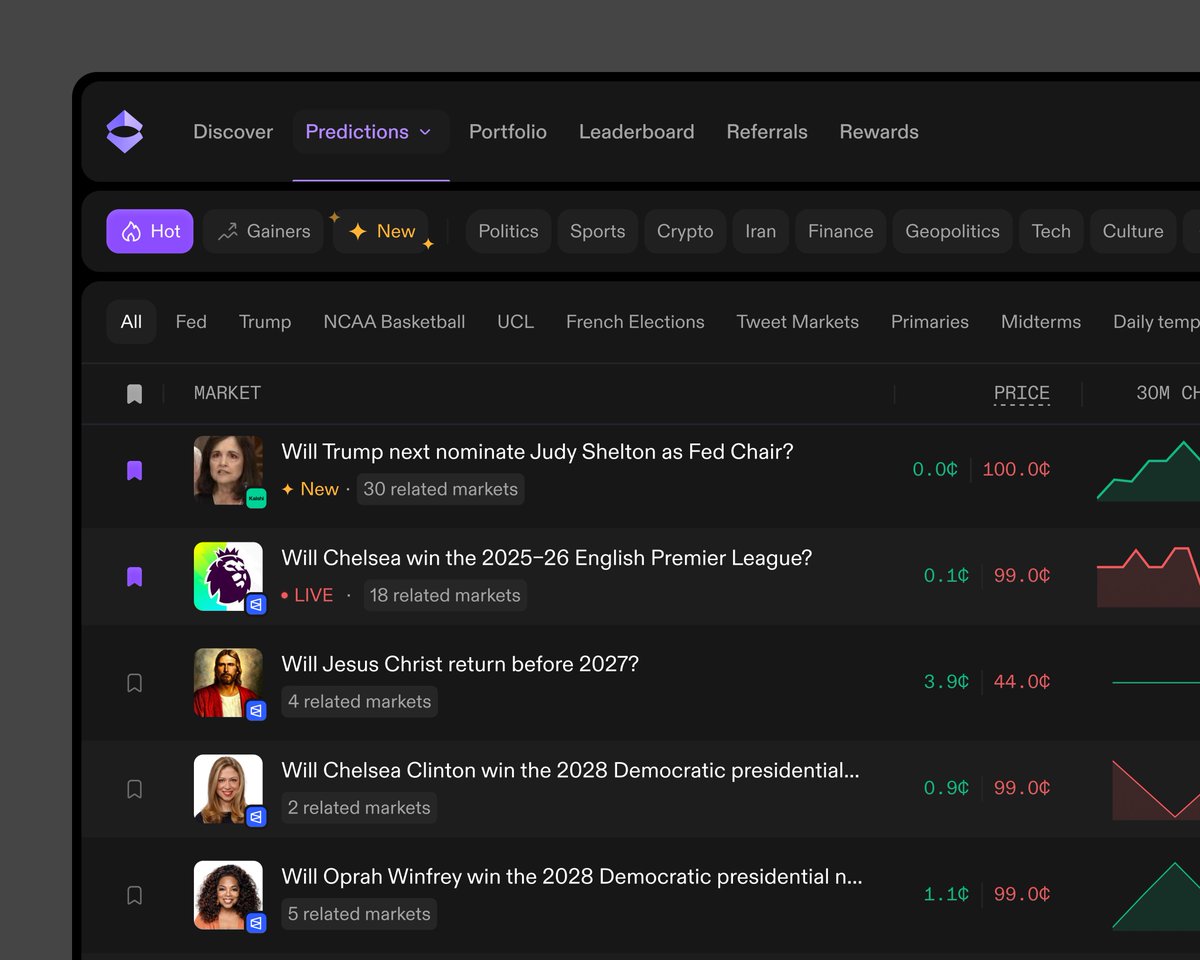This screenshot has width=1200, height=960.
Task: Open Jesus Christ return before 2027 market
Action: point(460,664)
